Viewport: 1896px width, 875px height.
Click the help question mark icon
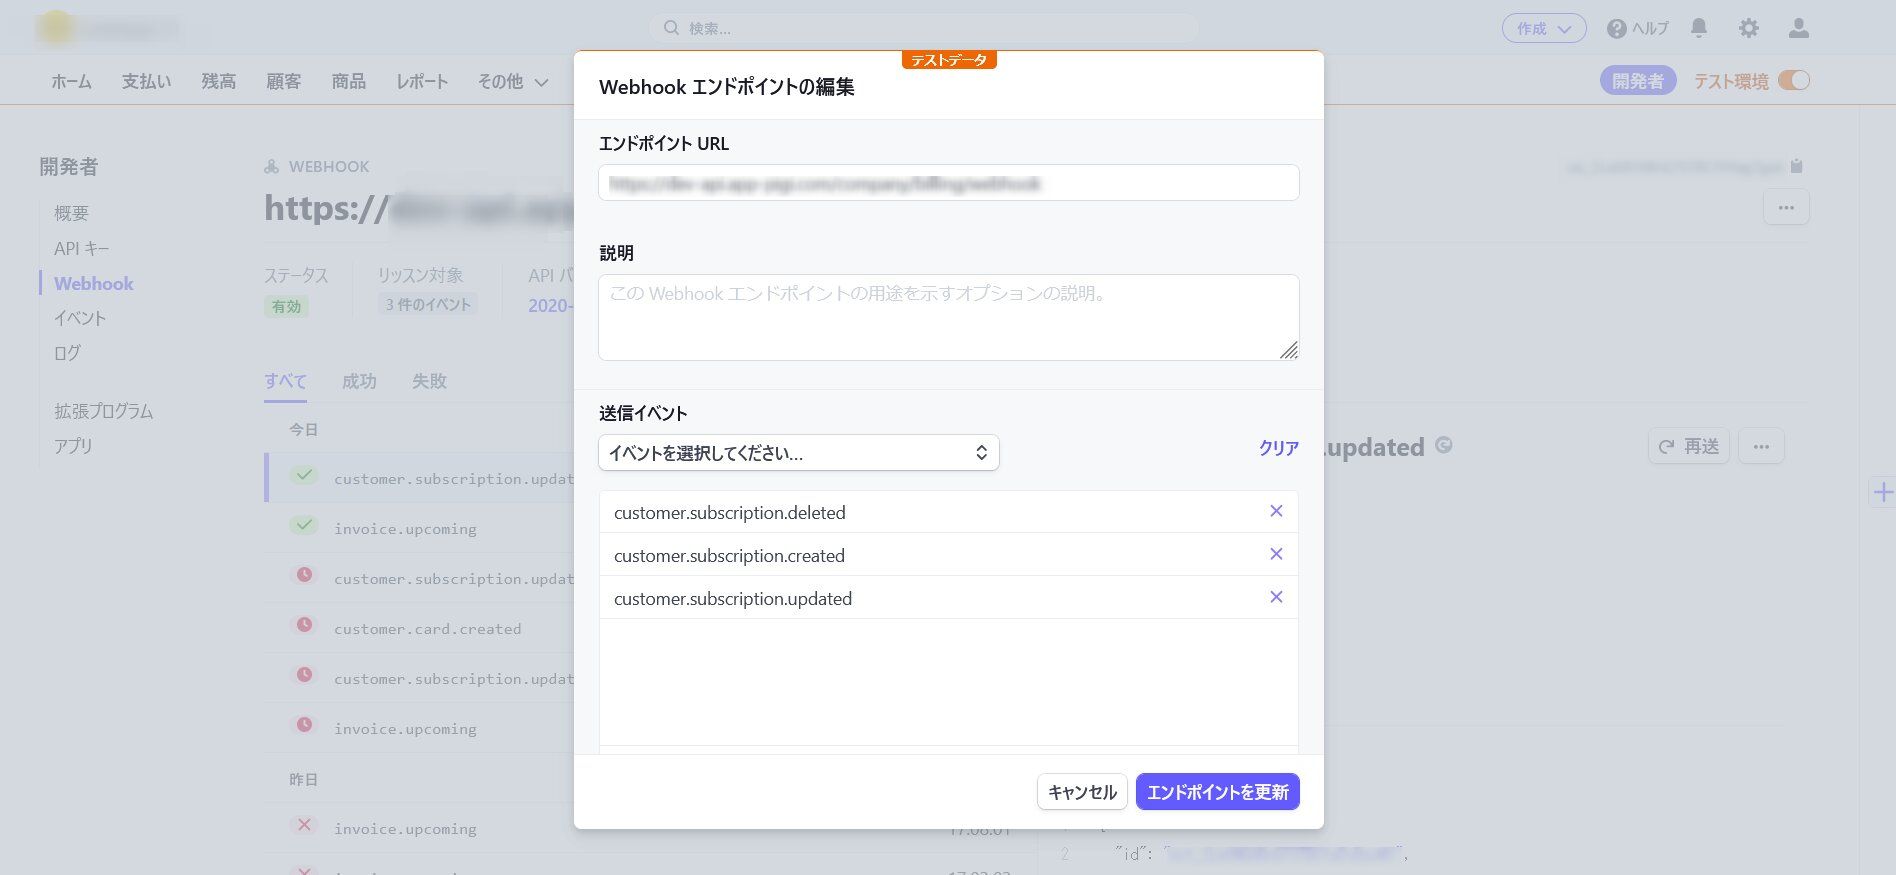pos(1616,29)
